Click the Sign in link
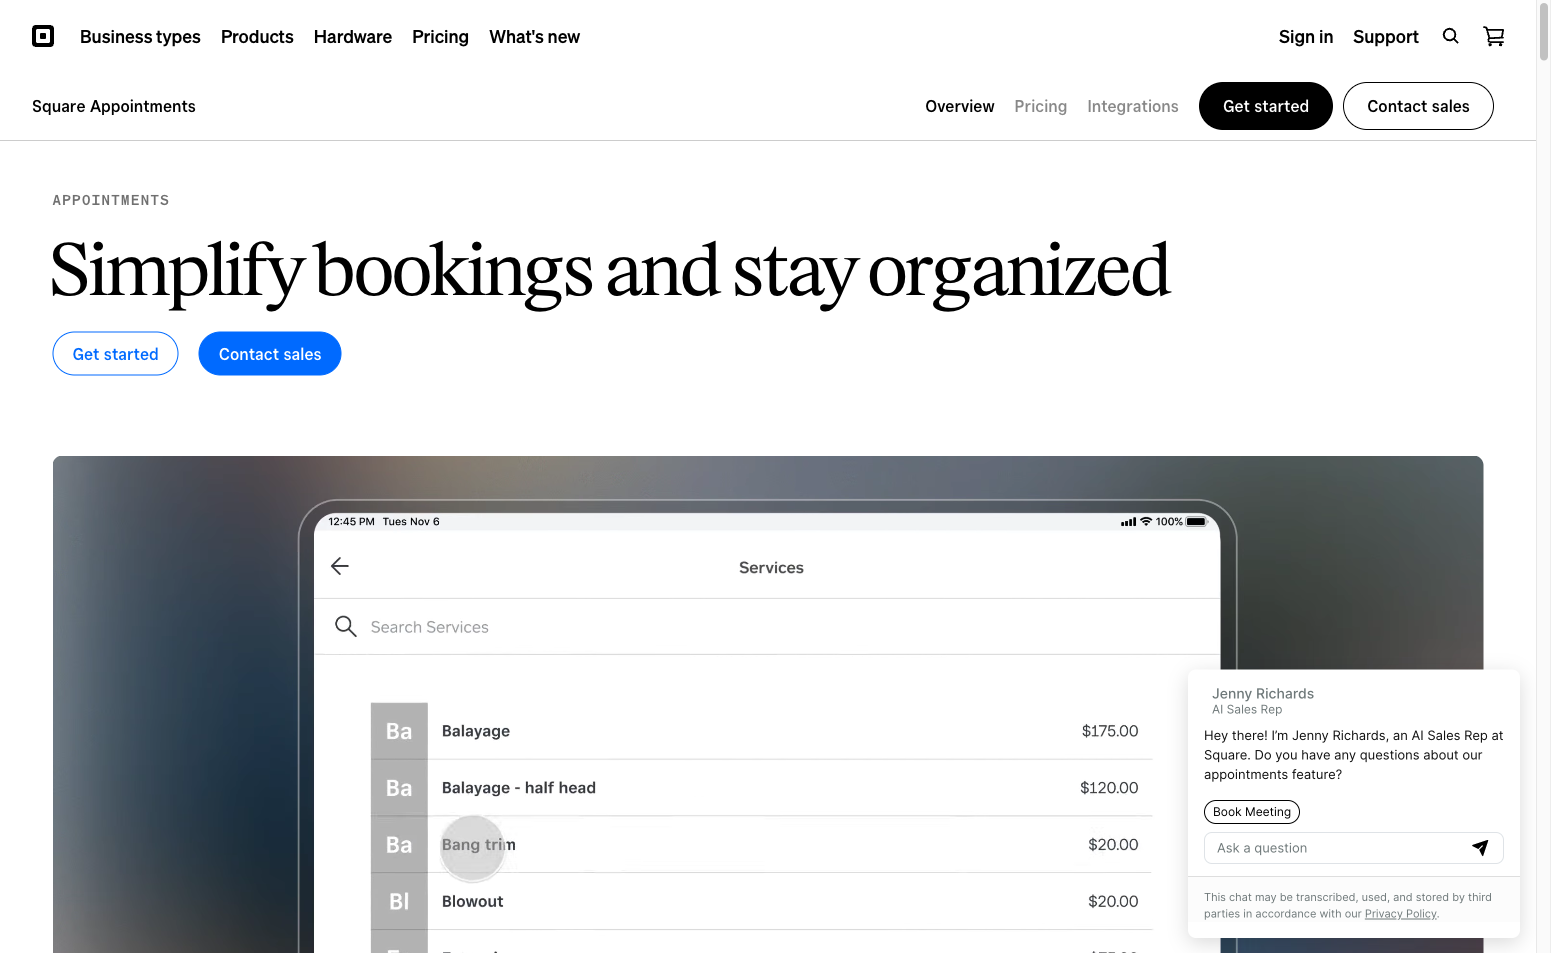The height and width of the screenshot is (953, 1551). (1306, 37)
